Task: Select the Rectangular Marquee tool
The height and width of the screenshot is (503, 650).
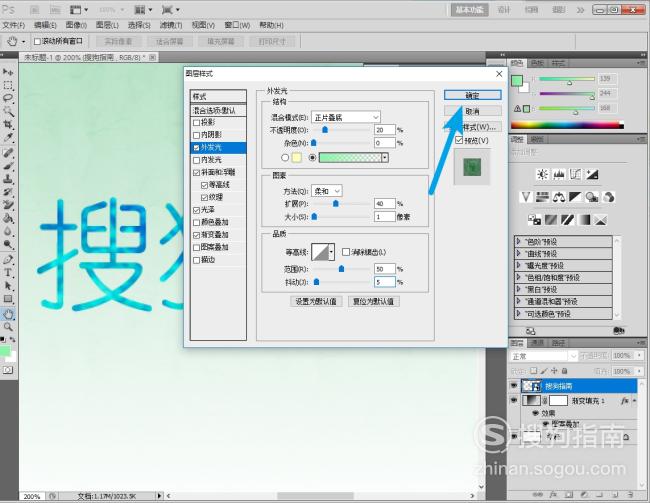Action: pyautogui.click(x=8, y=85)
